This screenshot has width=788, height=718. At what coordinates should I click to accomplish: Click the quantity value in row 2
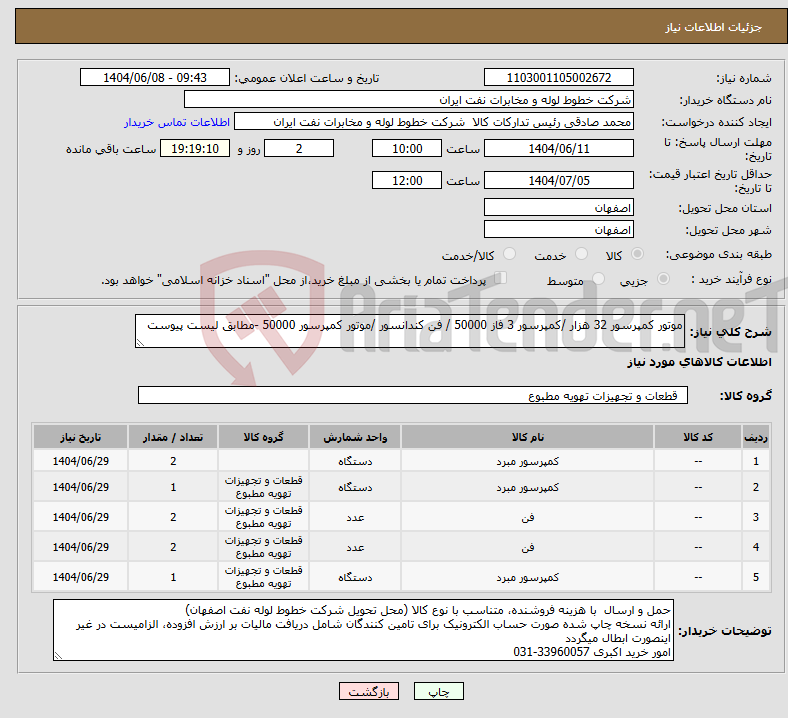pyautogui.click(x=173, y=487)
